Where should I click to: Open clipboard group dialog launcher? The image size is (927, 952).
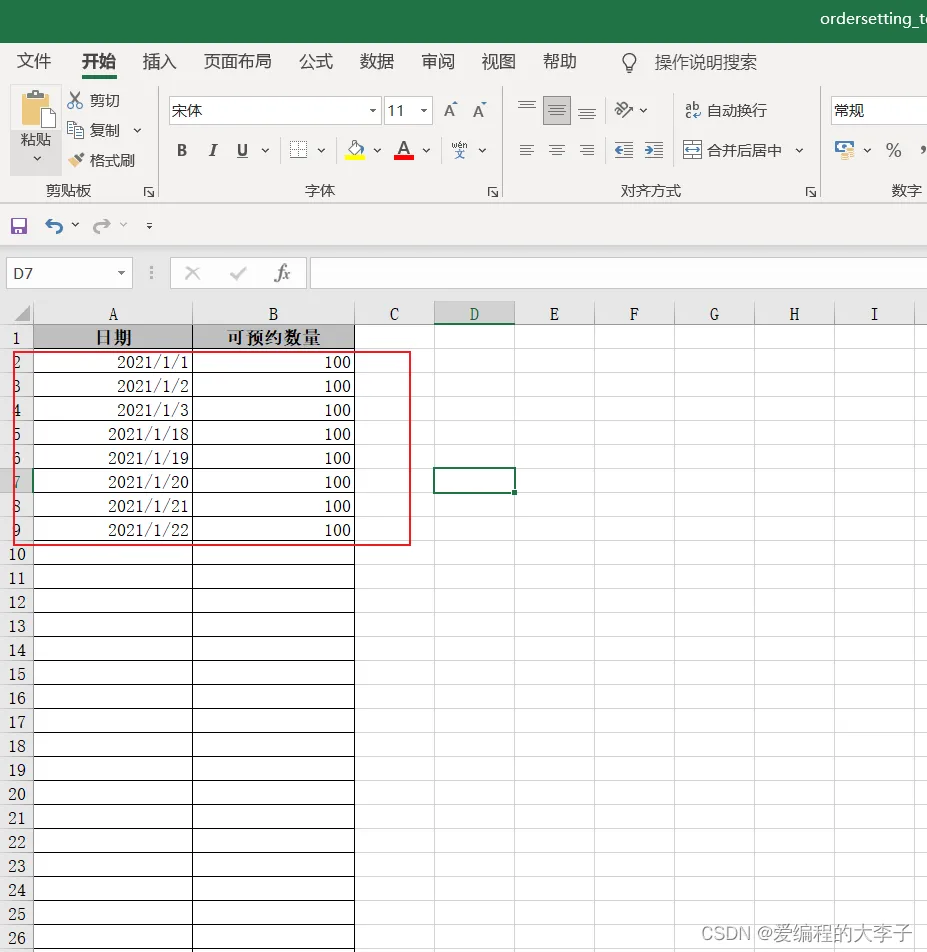[149, 192]
